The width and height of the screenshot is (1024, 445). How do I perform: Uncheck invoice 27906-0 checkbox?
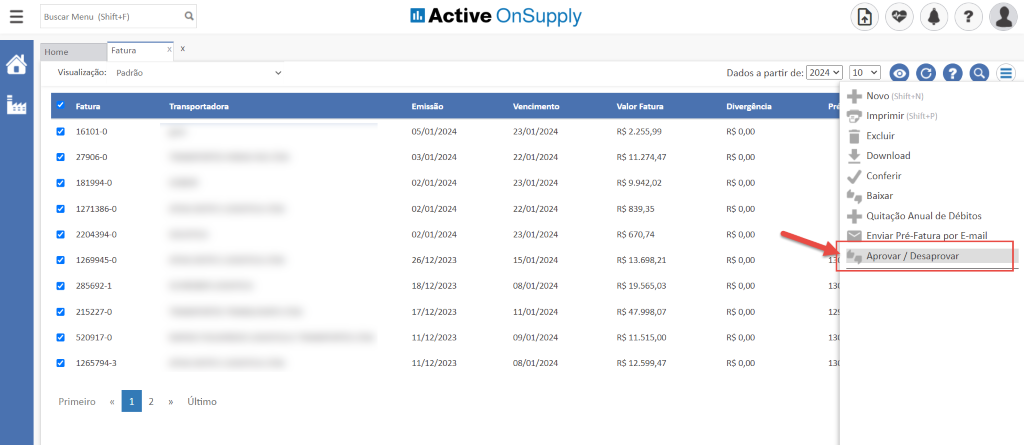tap(61, 157)
